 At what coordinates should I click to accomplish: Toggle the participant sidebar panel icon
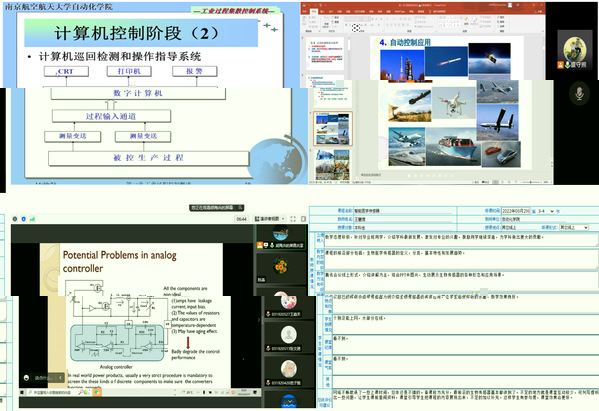pos(303,219)
